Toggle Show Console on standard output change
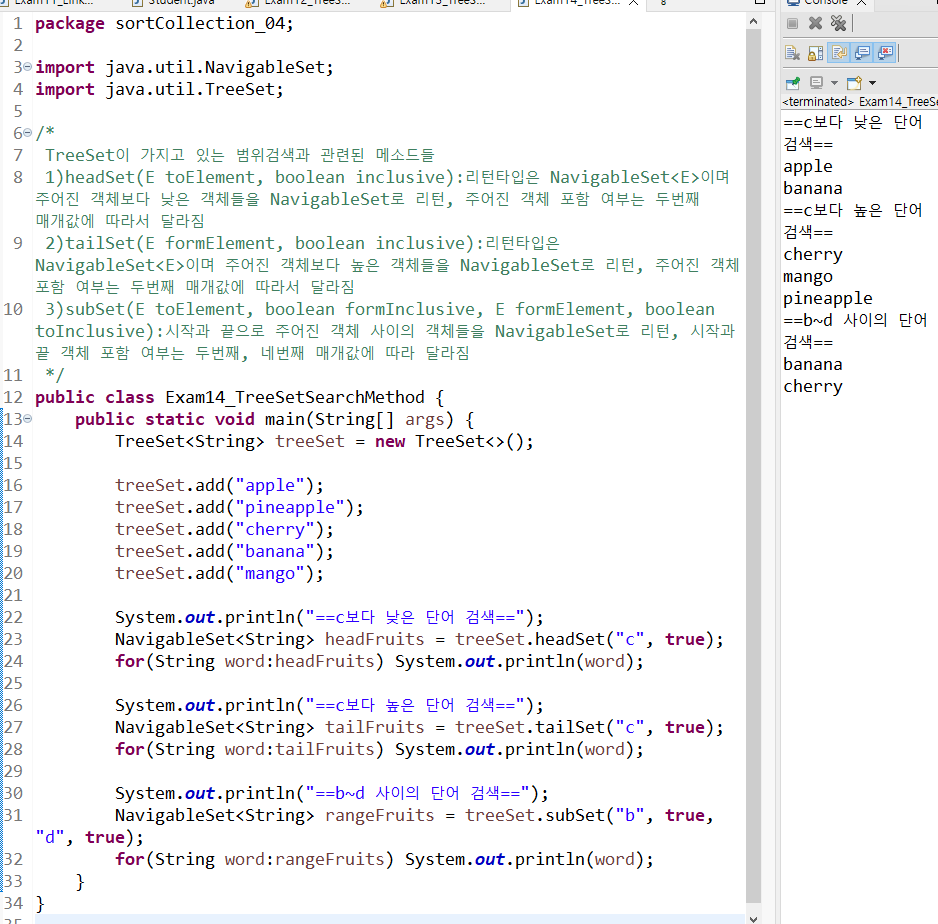This screenshot has width=938, height=924. coord(863,53)
